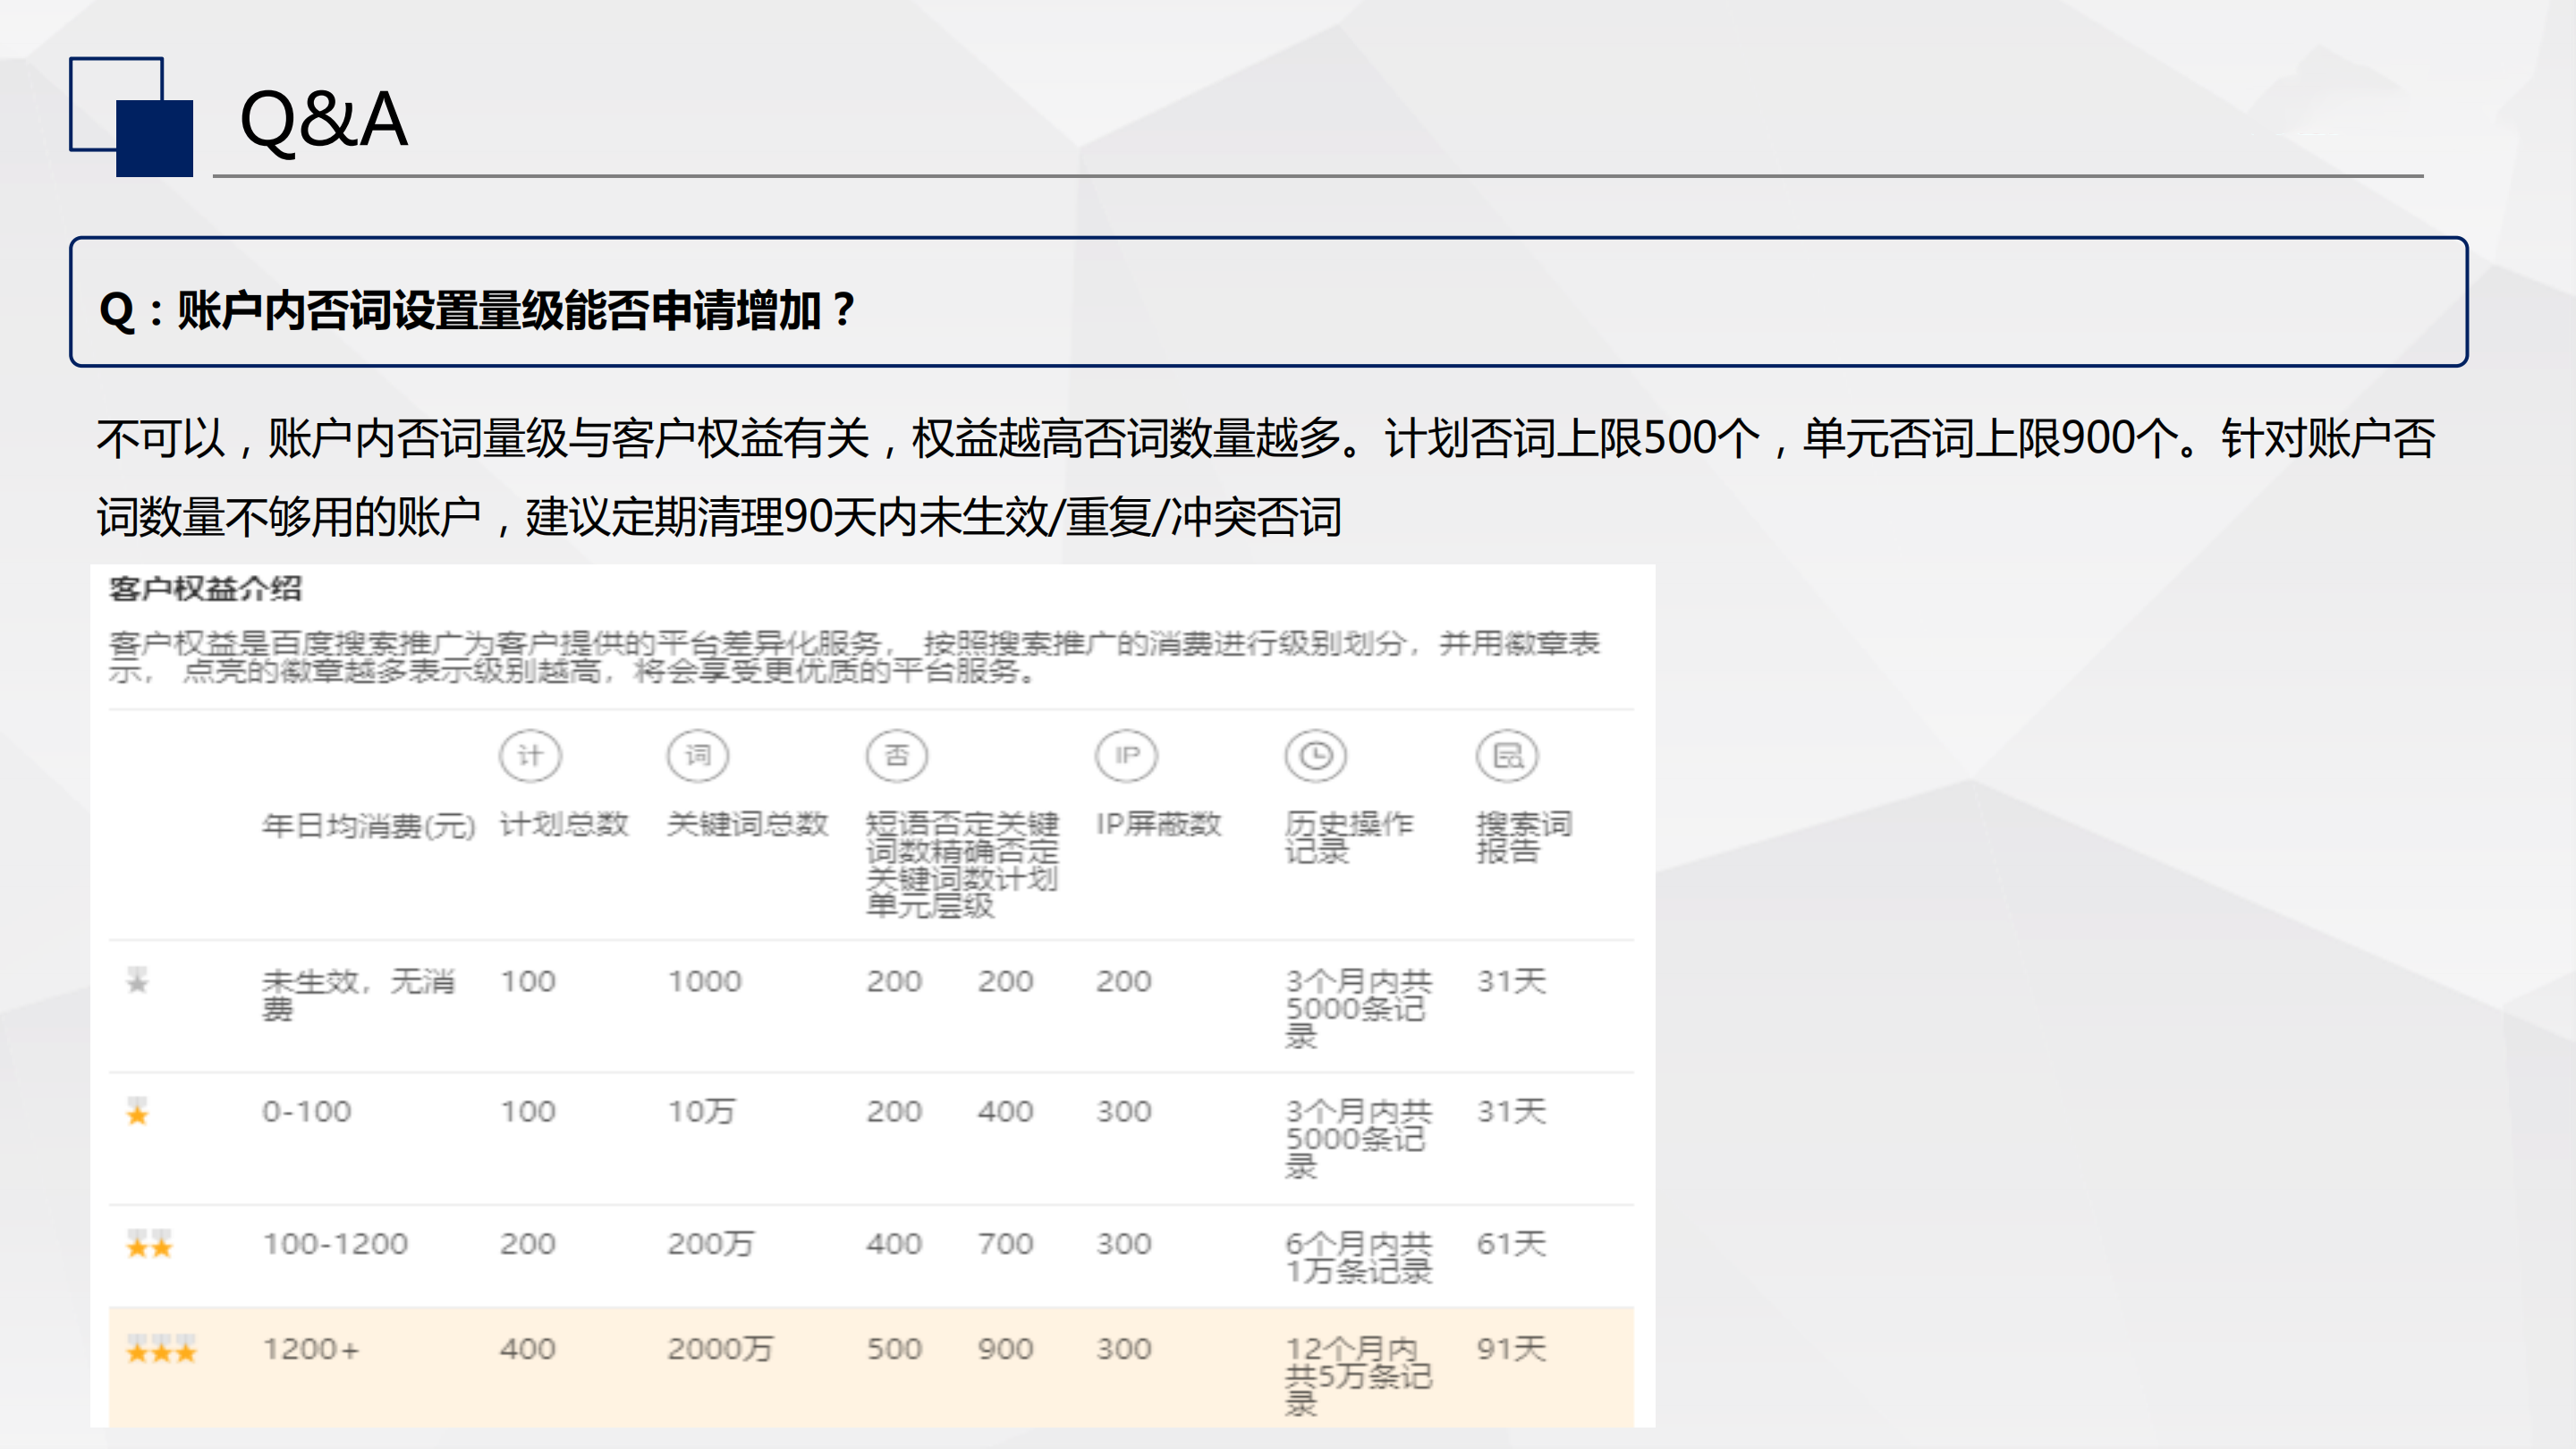Click the overlapping squares logo beside Q&A
The image size is (2576, 1449).
click(x=131, y=117)
